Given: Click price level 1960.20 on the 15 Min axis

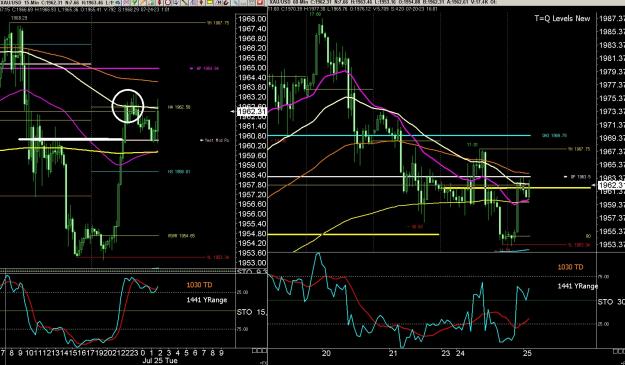Looking at the screenshot, I should (x=252, y=145).
